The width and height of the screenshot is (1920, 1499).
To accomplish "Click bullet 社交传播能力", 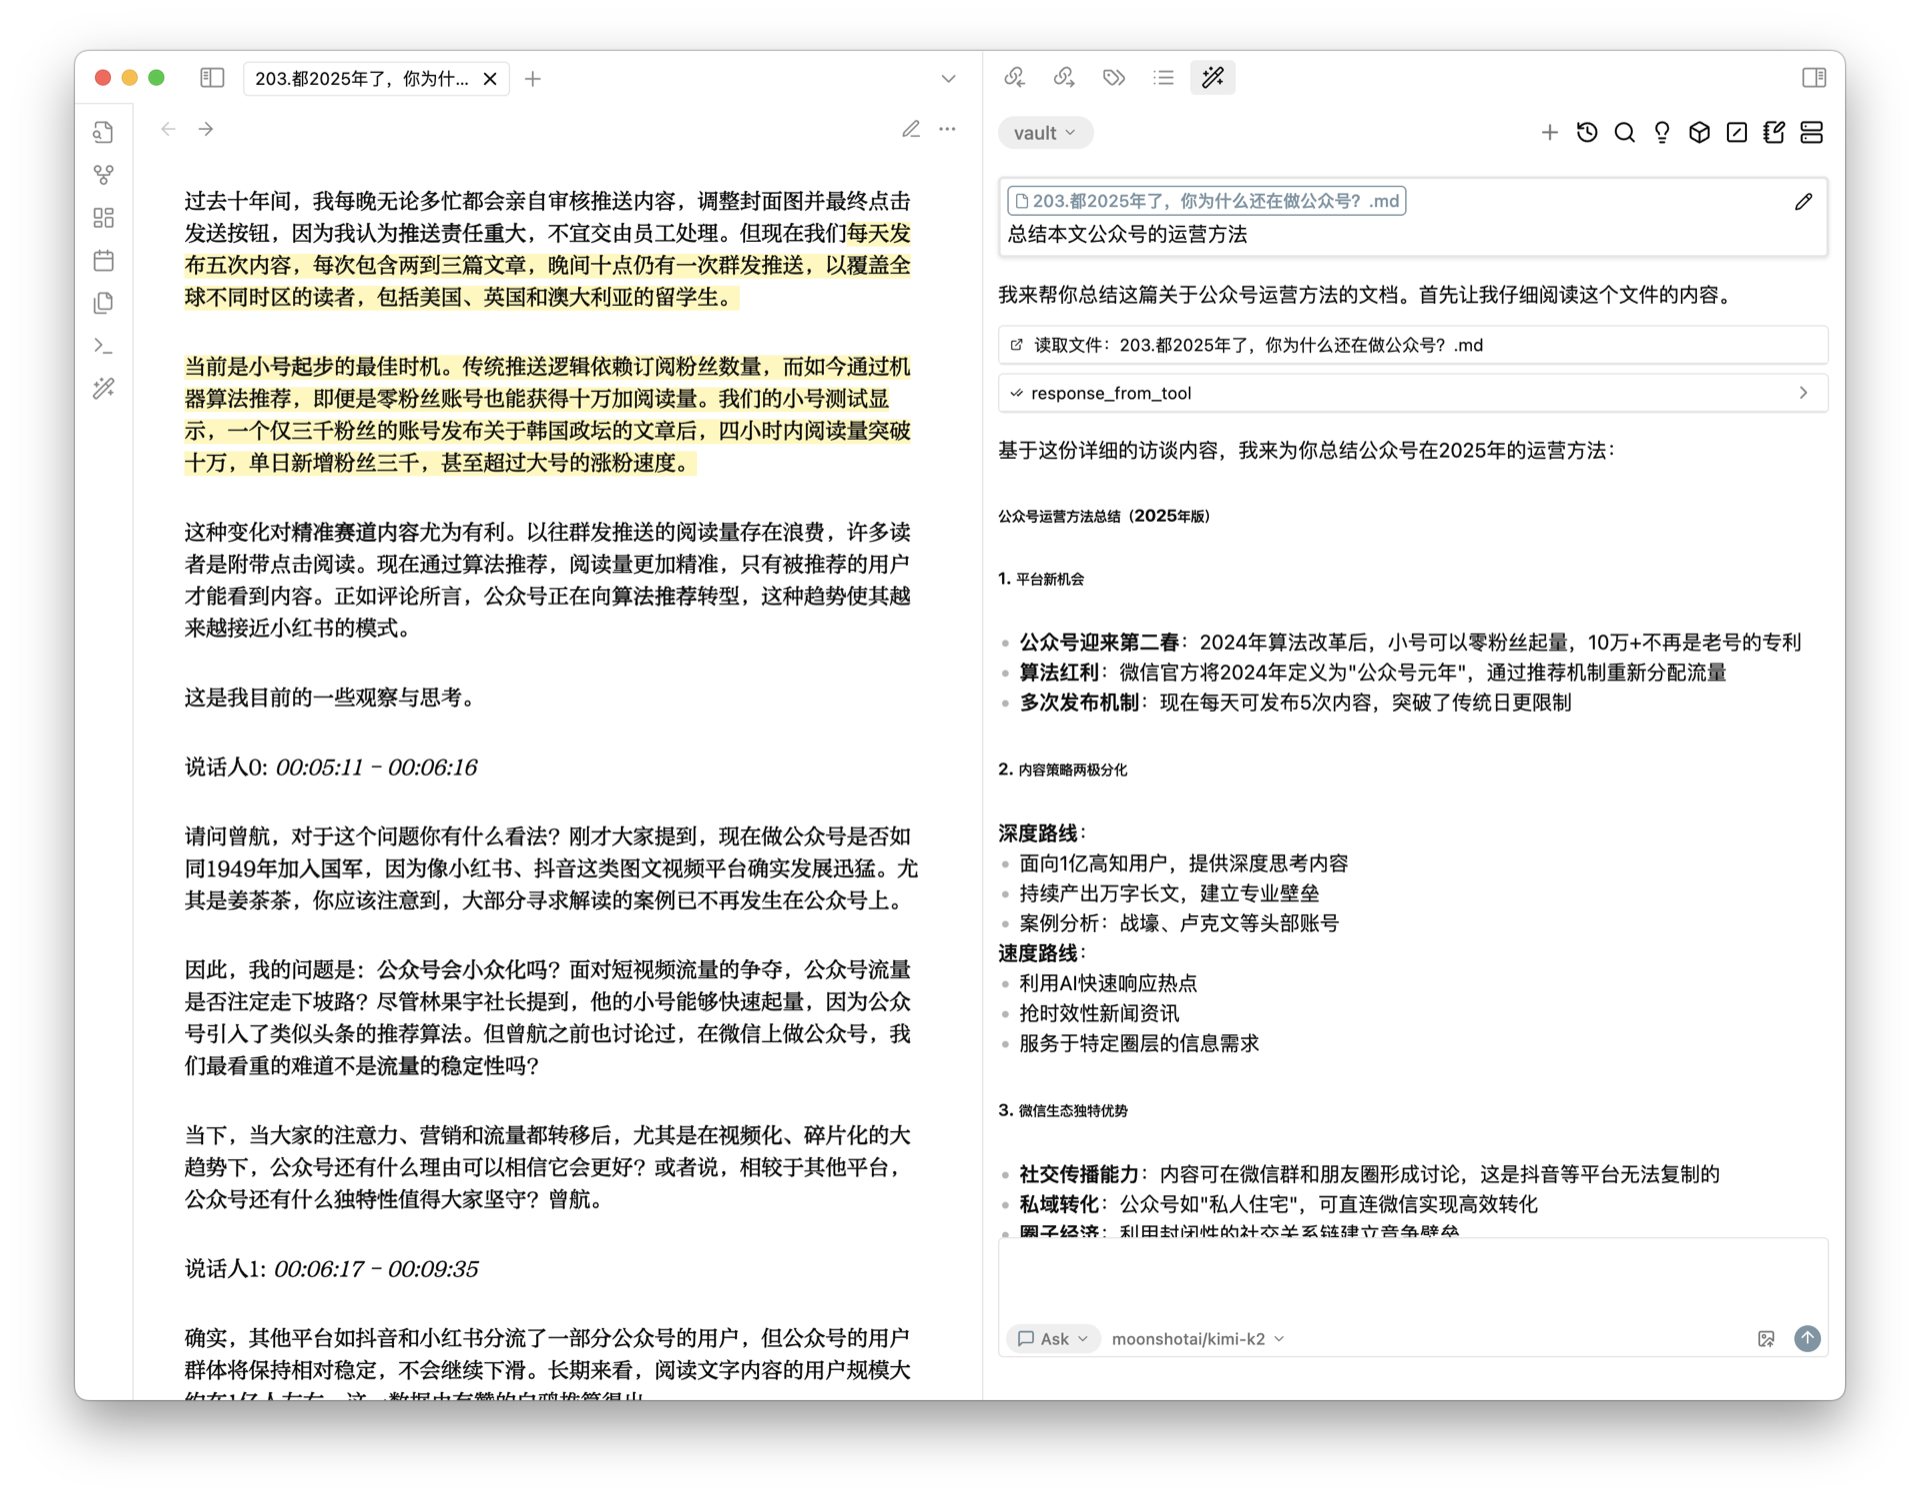I will pyautogui.click(x=1369, y=1175).
